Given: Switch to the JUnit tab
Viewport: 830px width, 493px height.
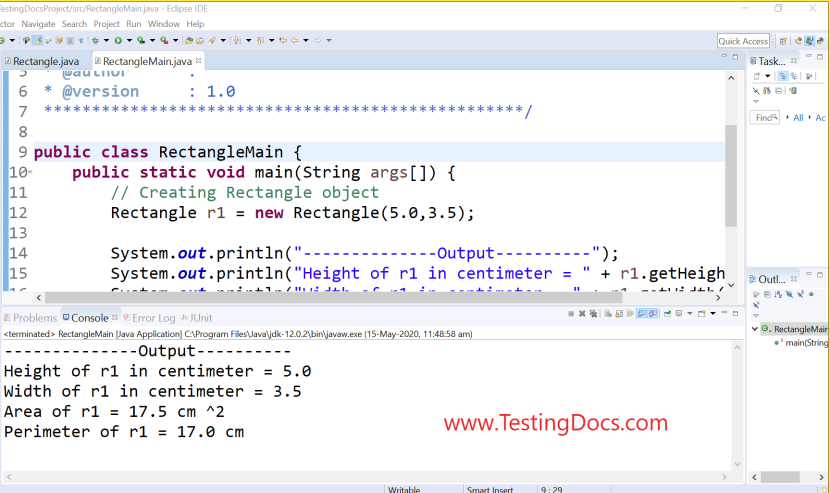Looking at the screenshot, I should (x=197, y=318).
